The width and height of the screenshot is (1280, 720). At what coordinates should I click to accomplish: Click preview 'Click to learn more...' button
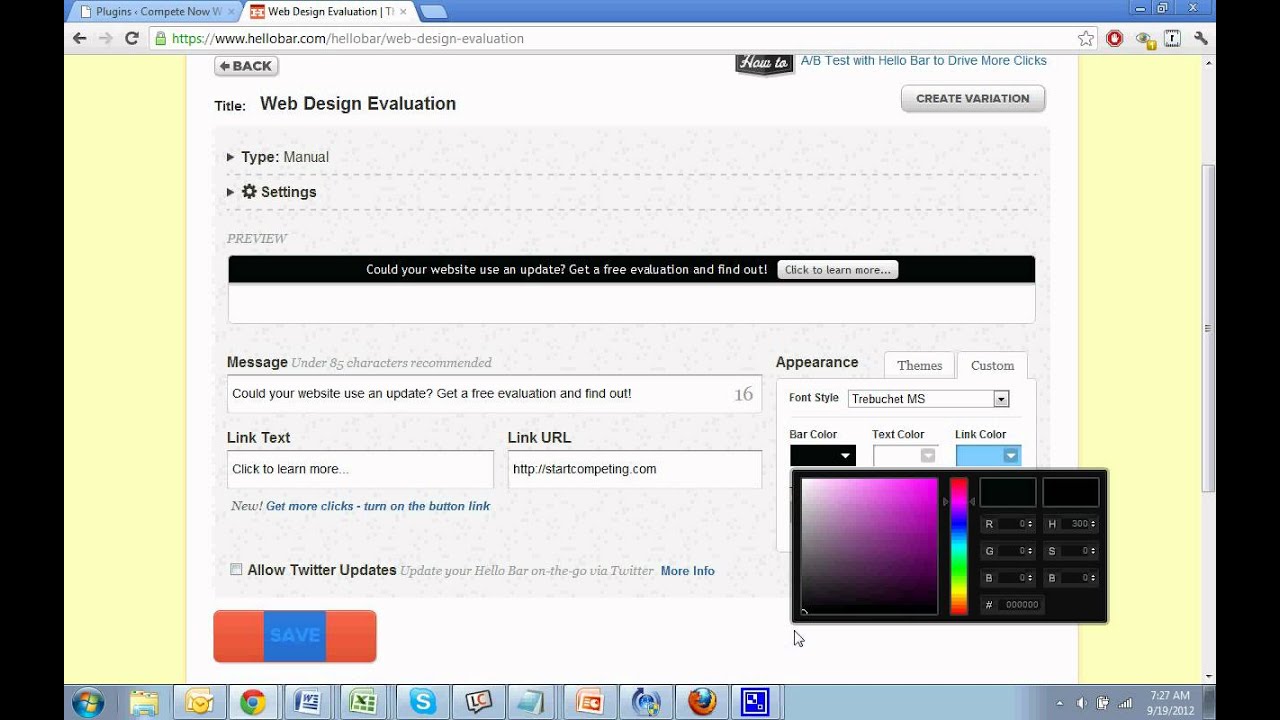[x=837, y=270]
